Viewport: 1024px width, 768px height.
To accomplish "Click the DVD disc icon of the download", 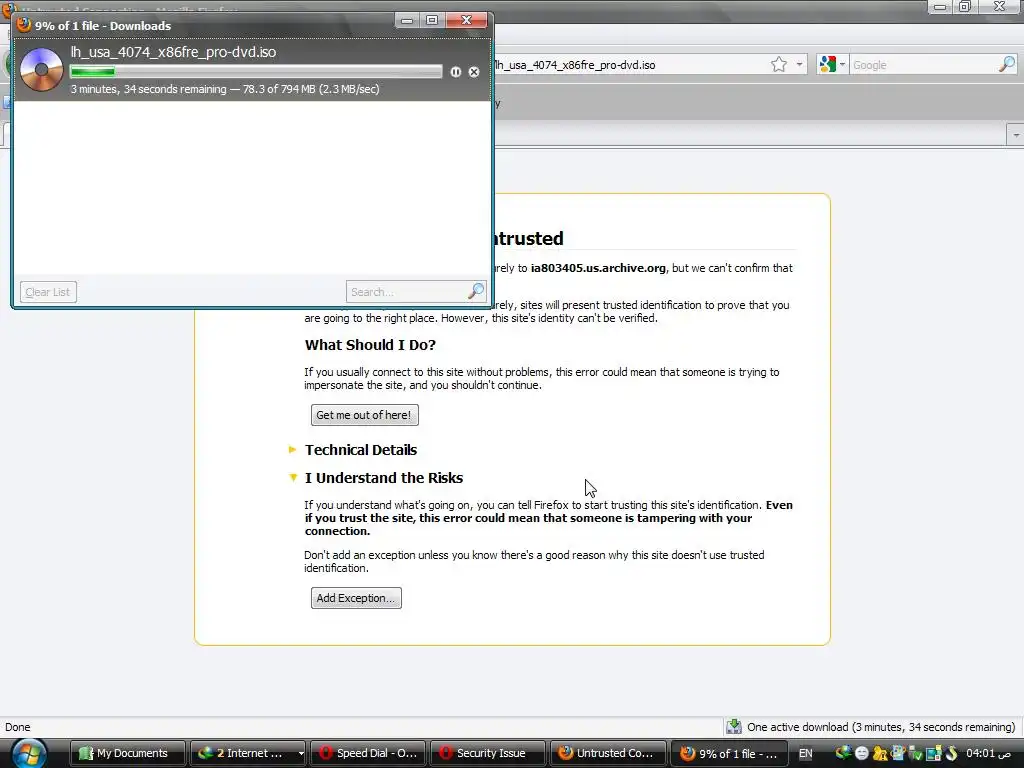I will click(41, 69).
